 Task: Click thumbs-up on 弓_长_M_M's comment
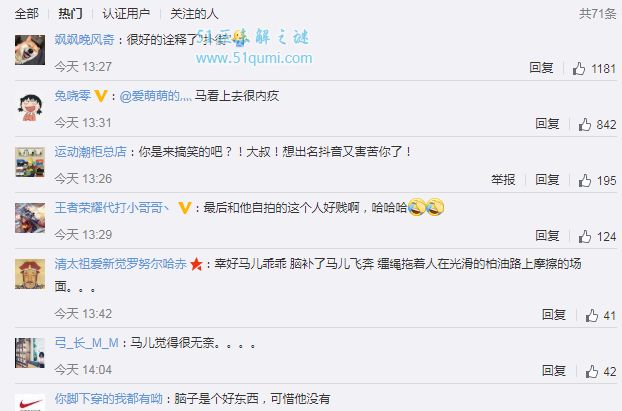point(591,371)
